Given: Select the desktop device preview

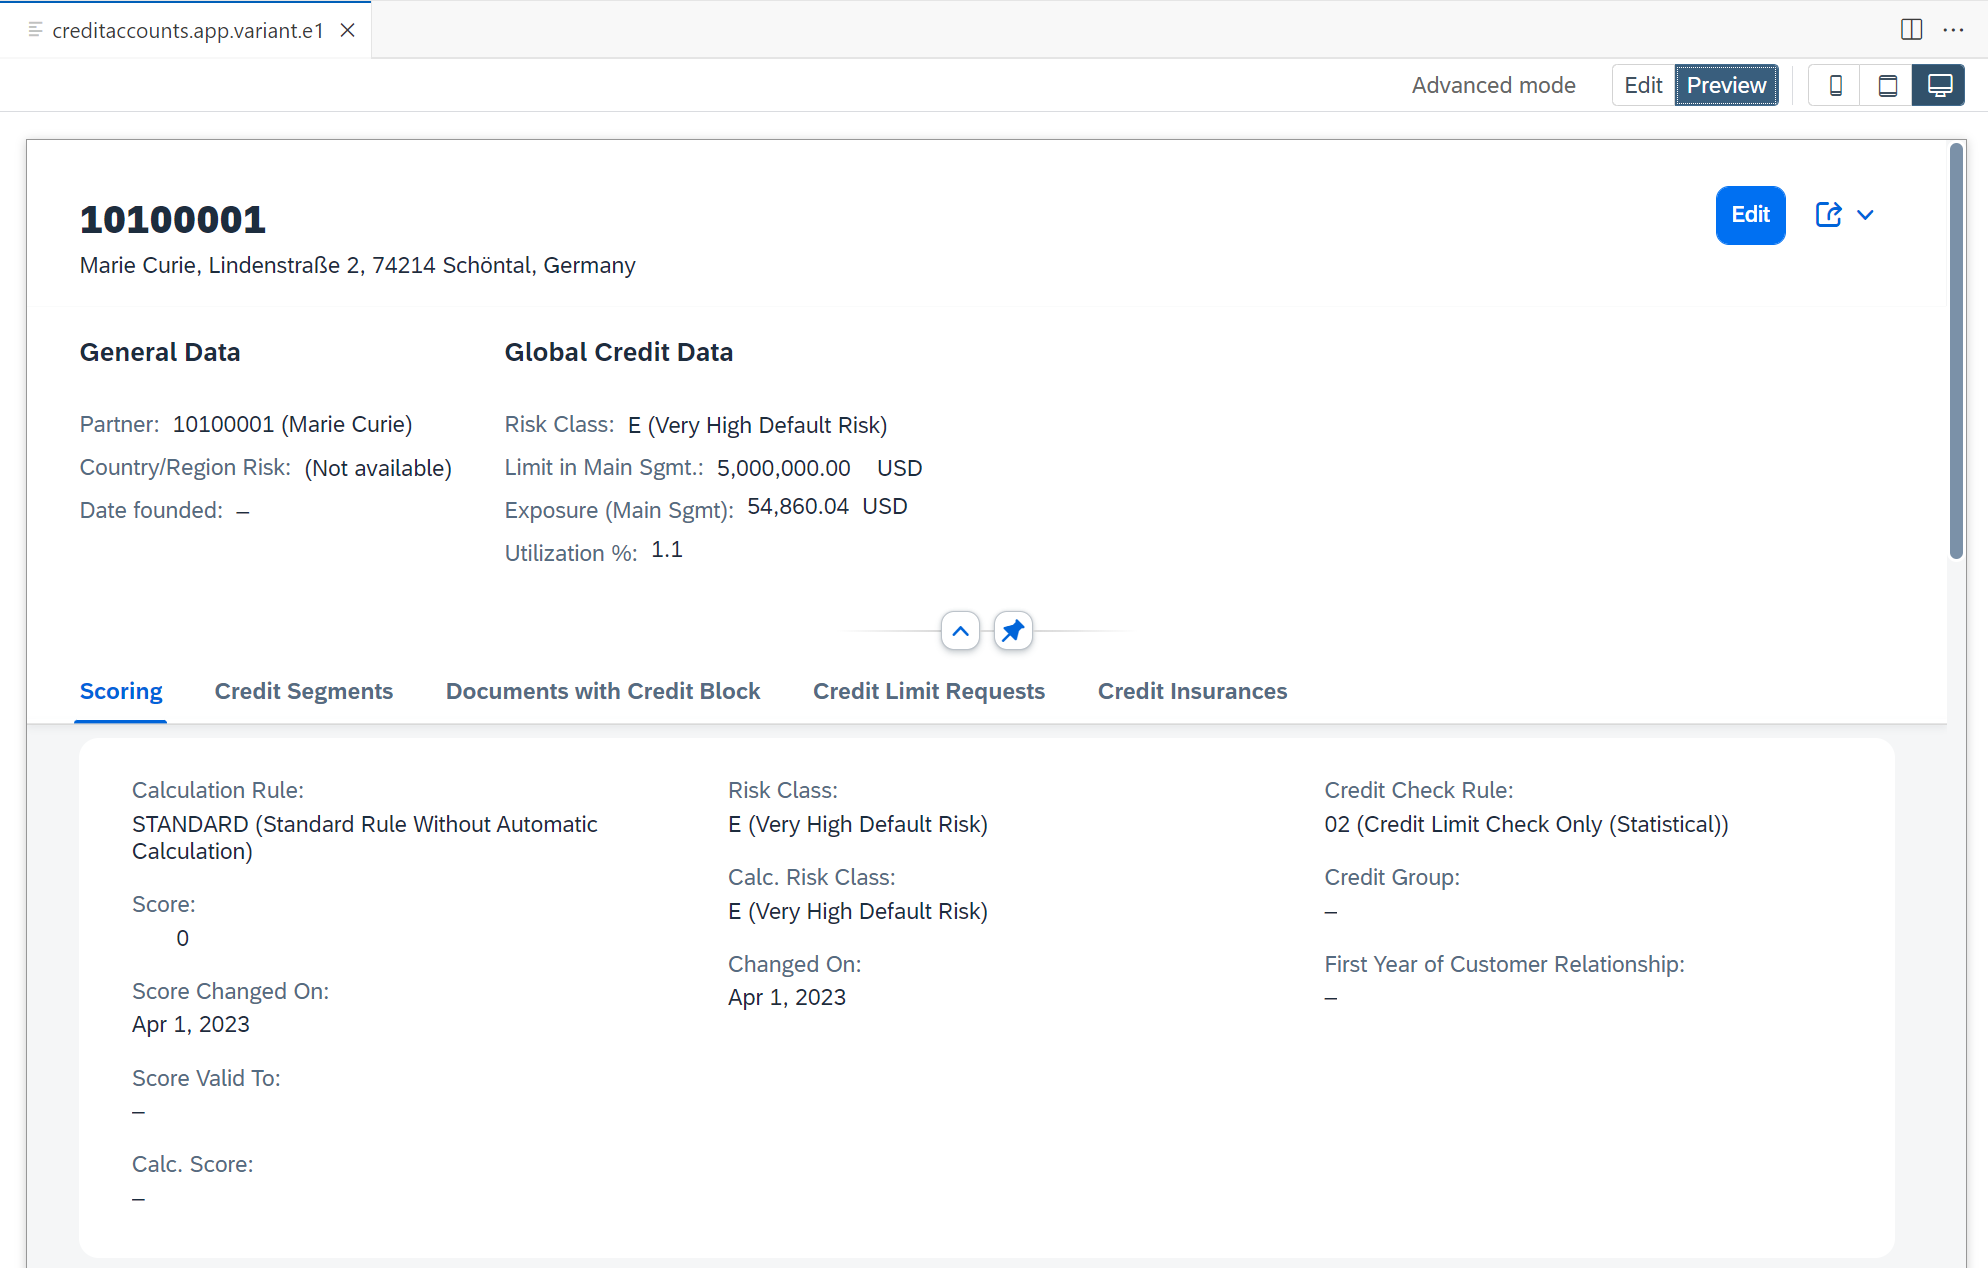Looking at the screenshot, I should pyautogui.click(x=1939, y=85).
